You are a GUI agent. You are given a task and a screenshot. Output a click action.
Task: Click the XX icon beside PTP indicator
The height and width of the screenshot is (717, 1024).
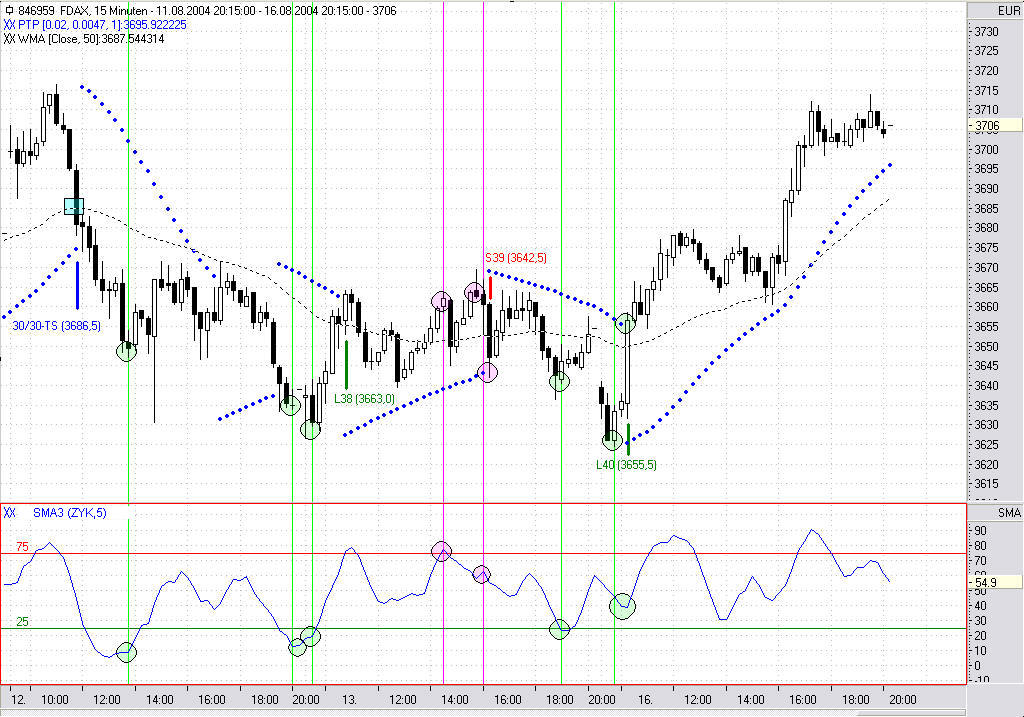(9, 25)
